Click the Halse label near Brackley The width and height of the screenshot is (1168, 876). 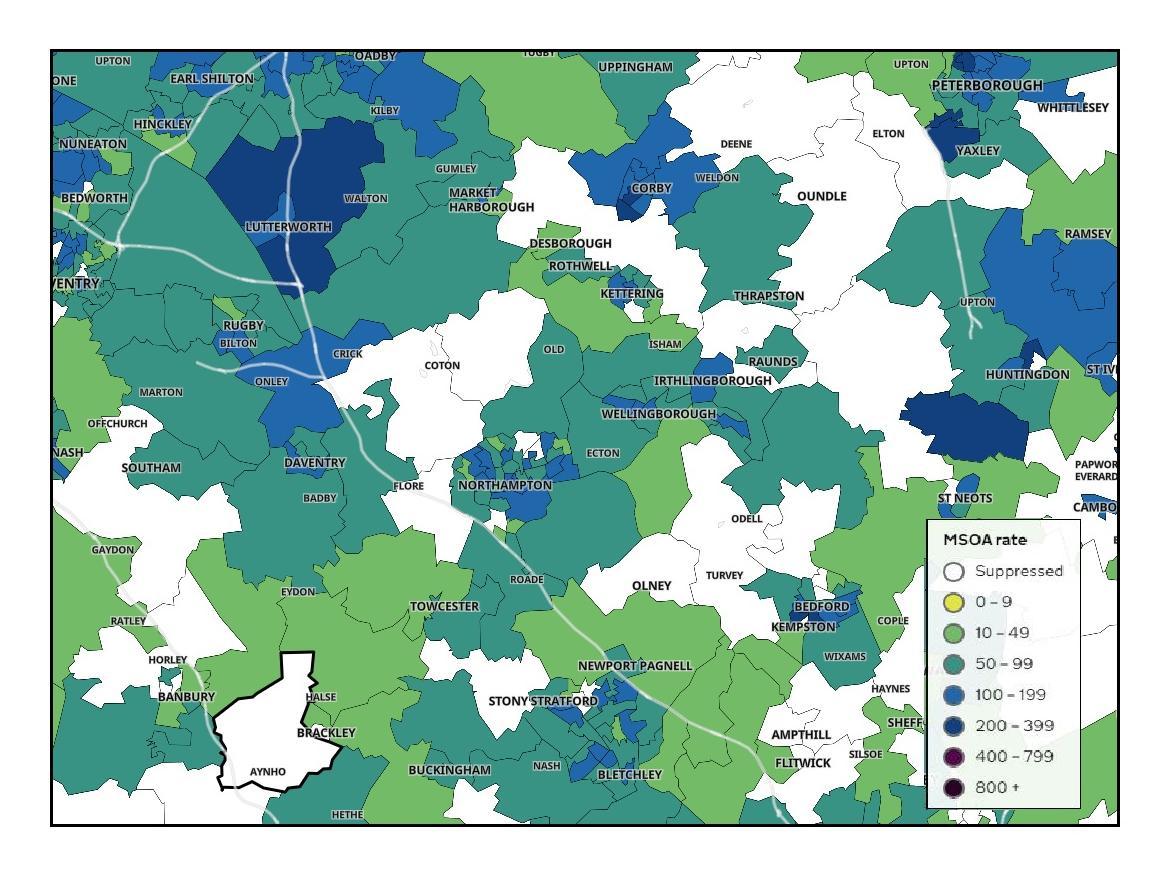tap(321, 697)
